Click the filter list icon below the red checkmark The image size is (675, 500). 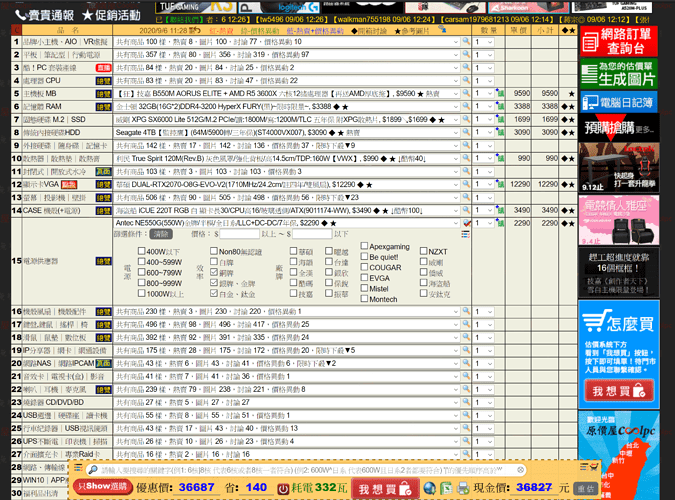coord(465,234)
